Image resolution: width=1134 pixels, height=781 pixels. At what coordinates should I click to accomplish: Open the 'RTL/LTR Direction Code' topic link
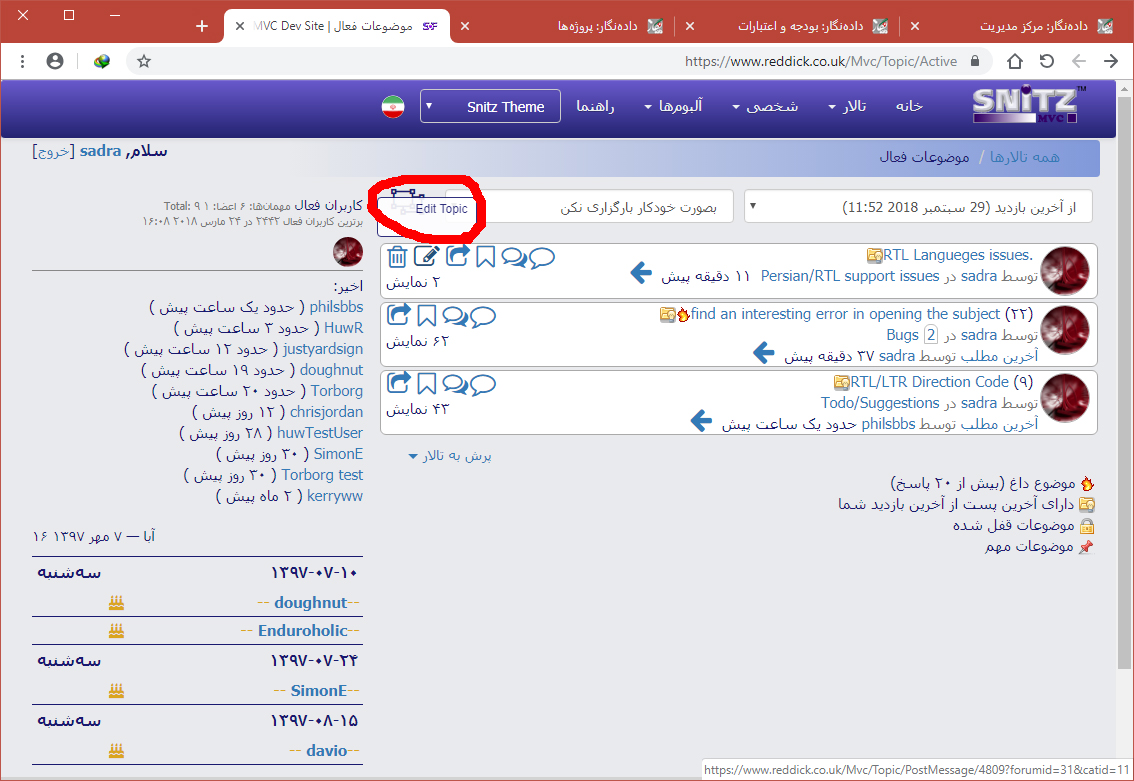pos(929,382)
